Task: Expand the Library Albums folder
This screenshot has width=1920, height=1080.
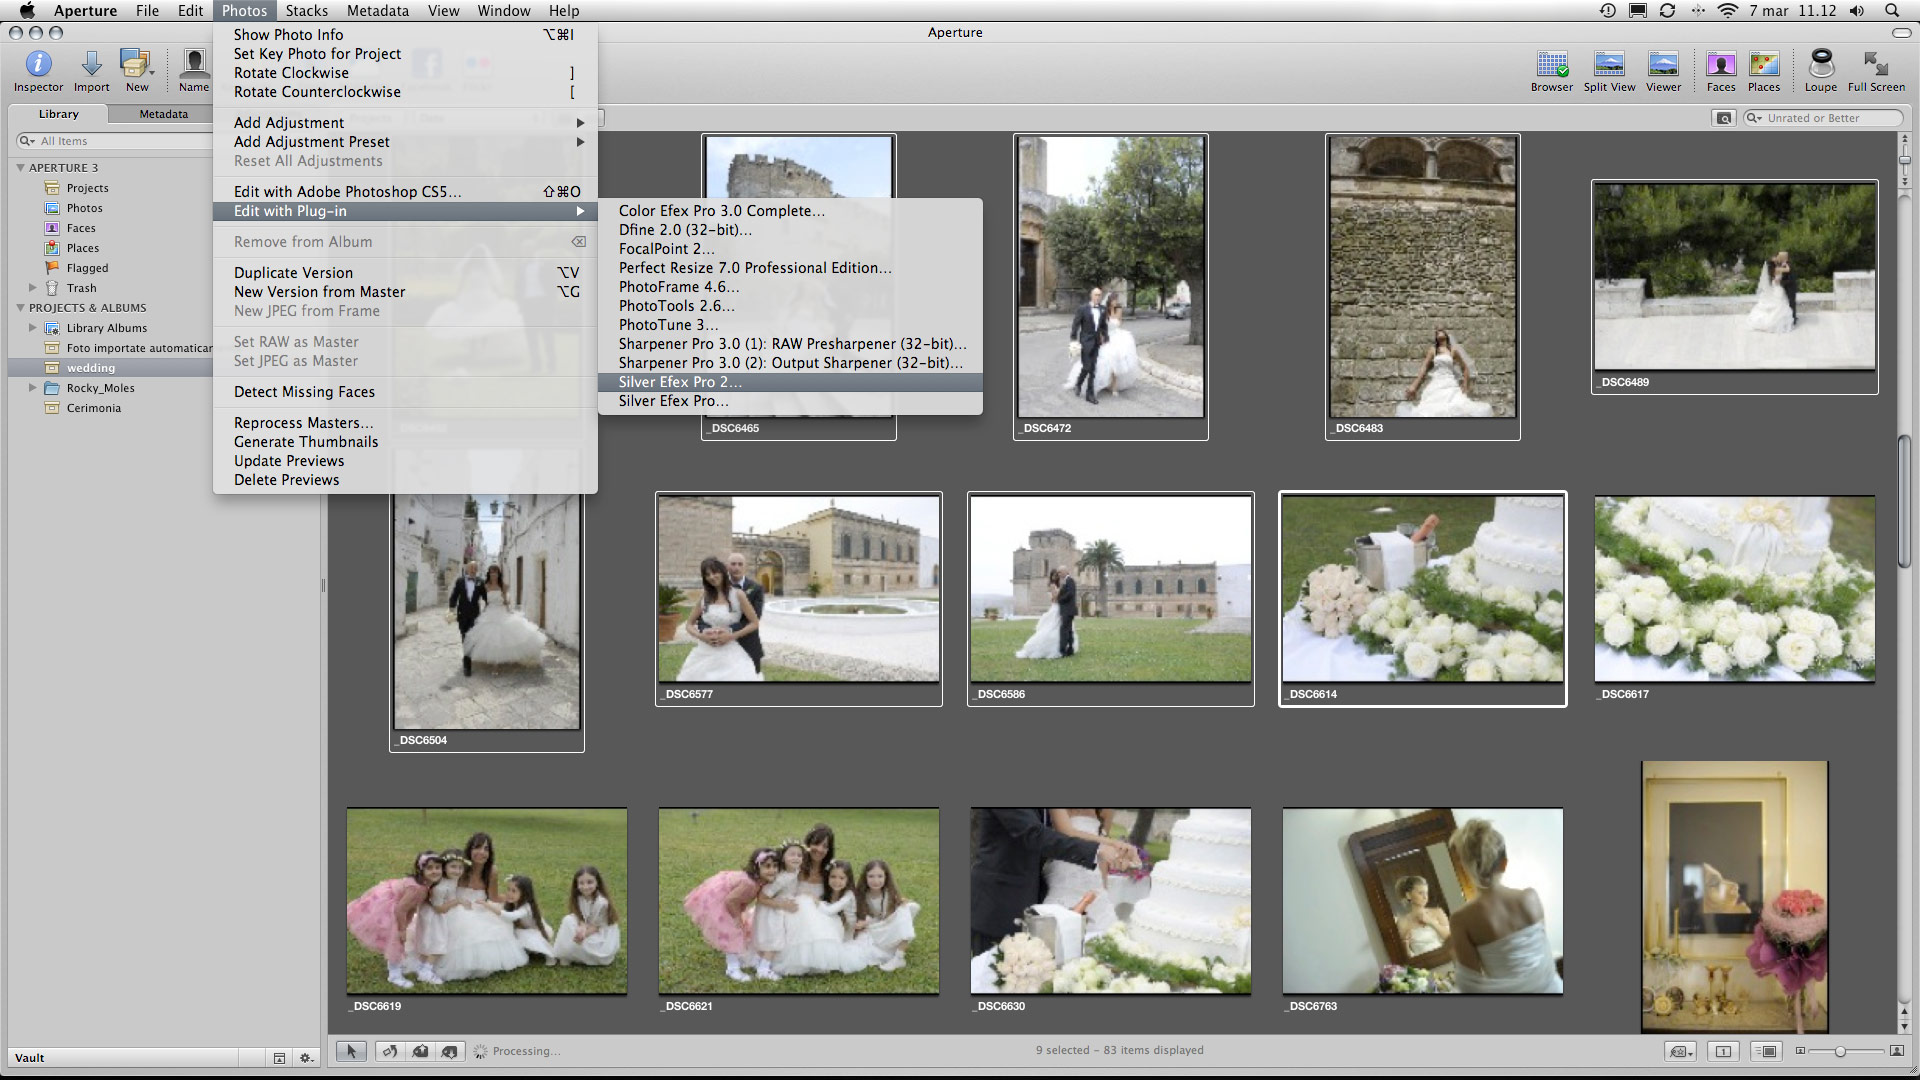Action: coord(32,328)
